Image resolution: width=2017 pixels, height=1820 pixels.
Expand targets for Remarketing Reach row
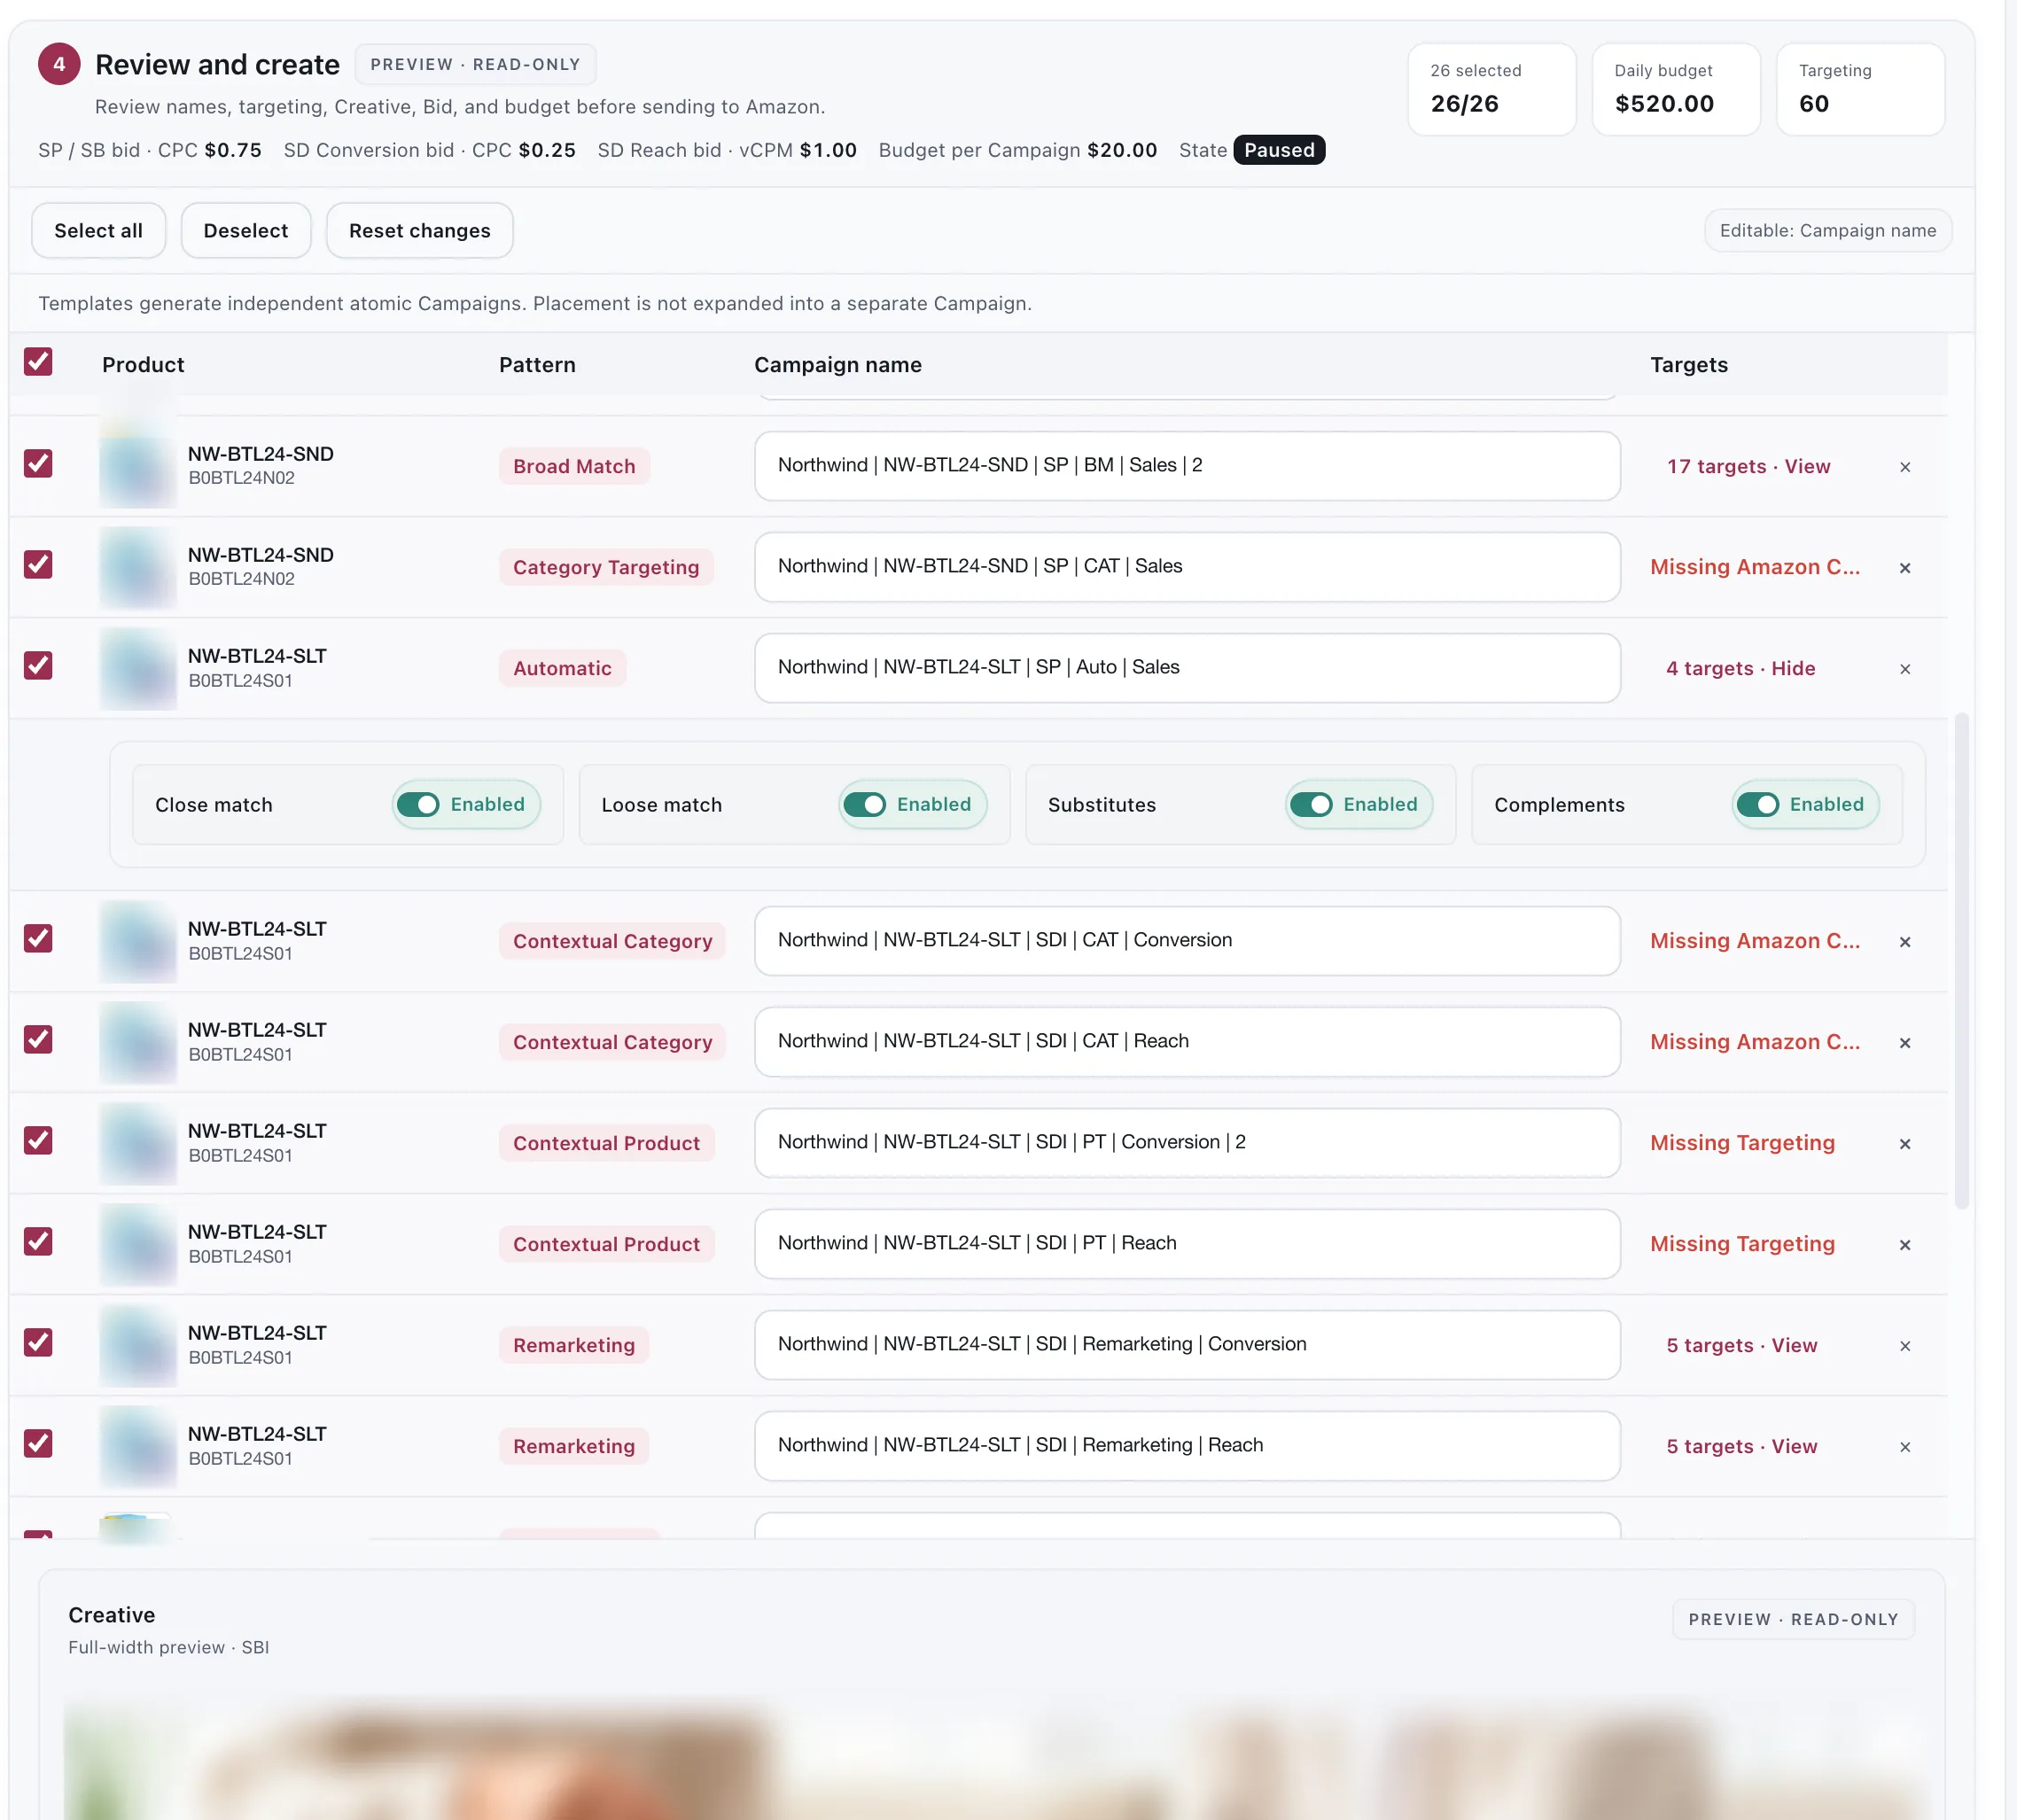tap(1741, 1446)
